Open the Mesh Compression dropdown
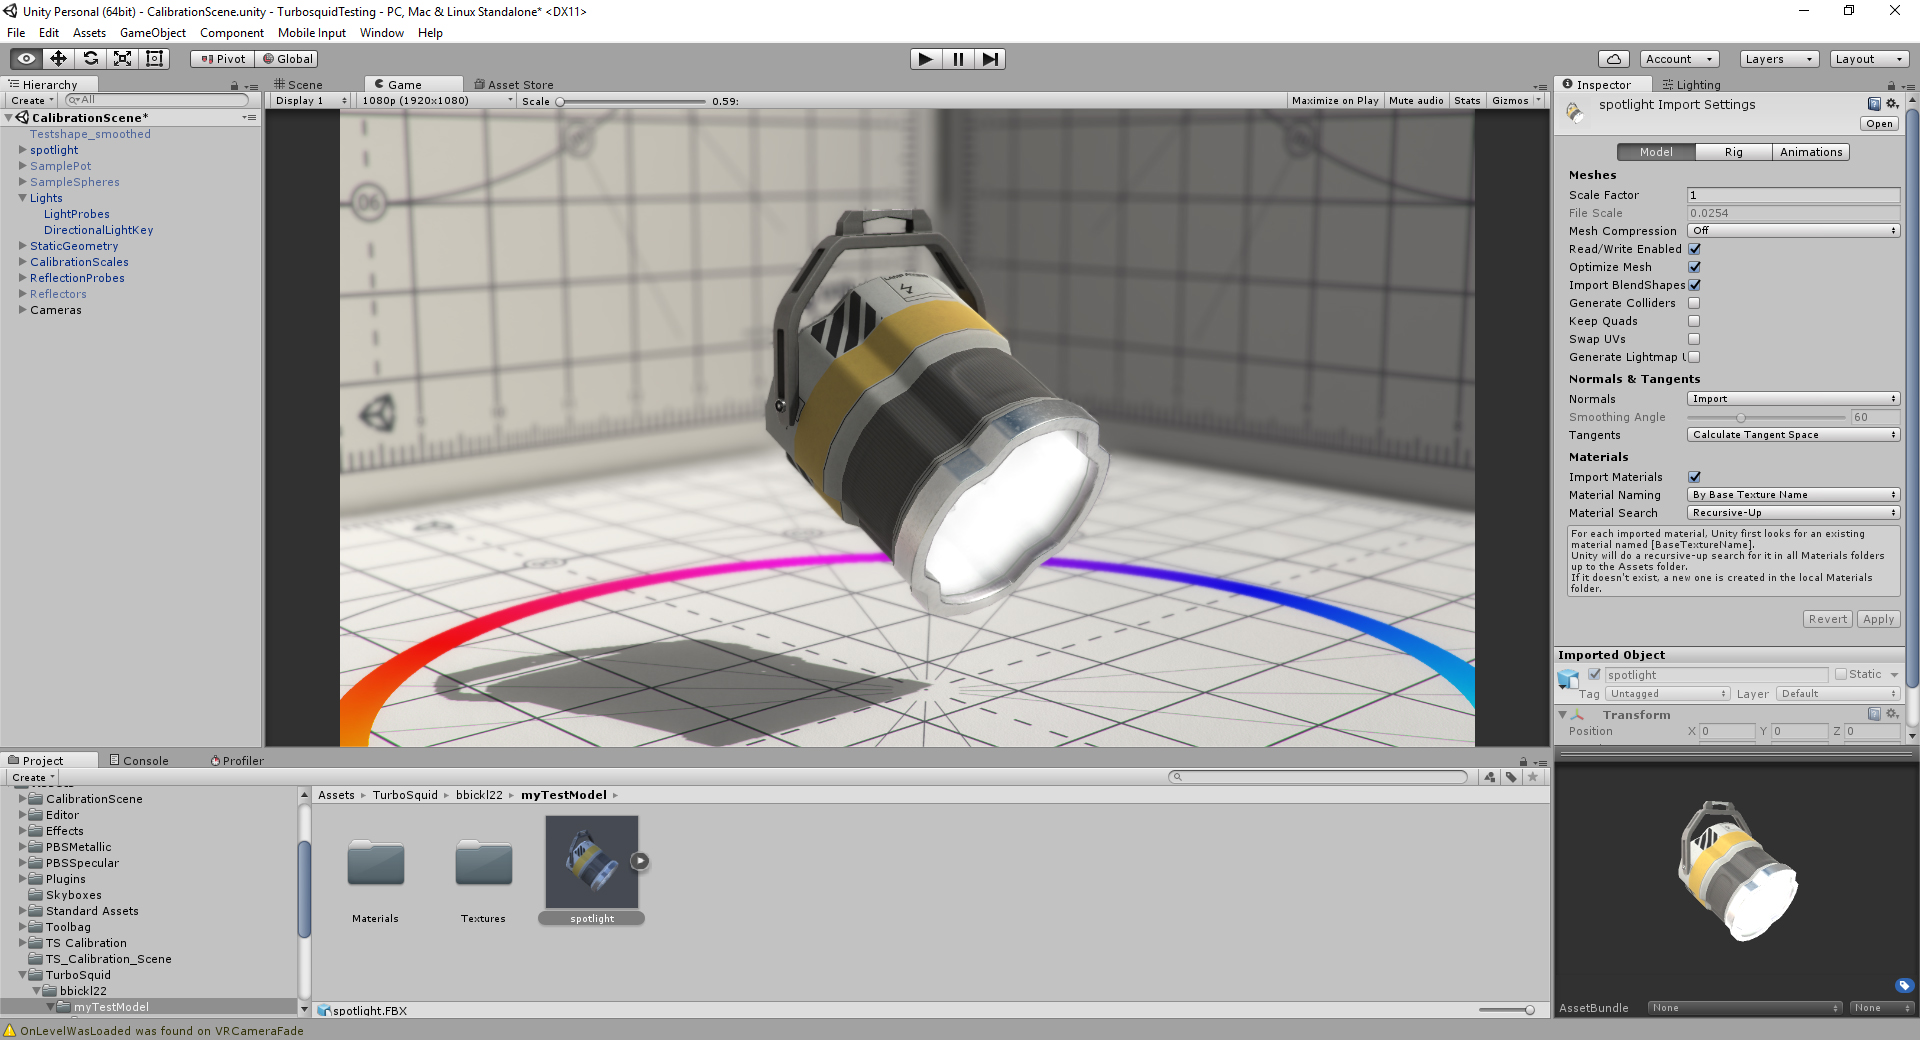This screenshot has height=1040, width=1920. [1793, 231]
